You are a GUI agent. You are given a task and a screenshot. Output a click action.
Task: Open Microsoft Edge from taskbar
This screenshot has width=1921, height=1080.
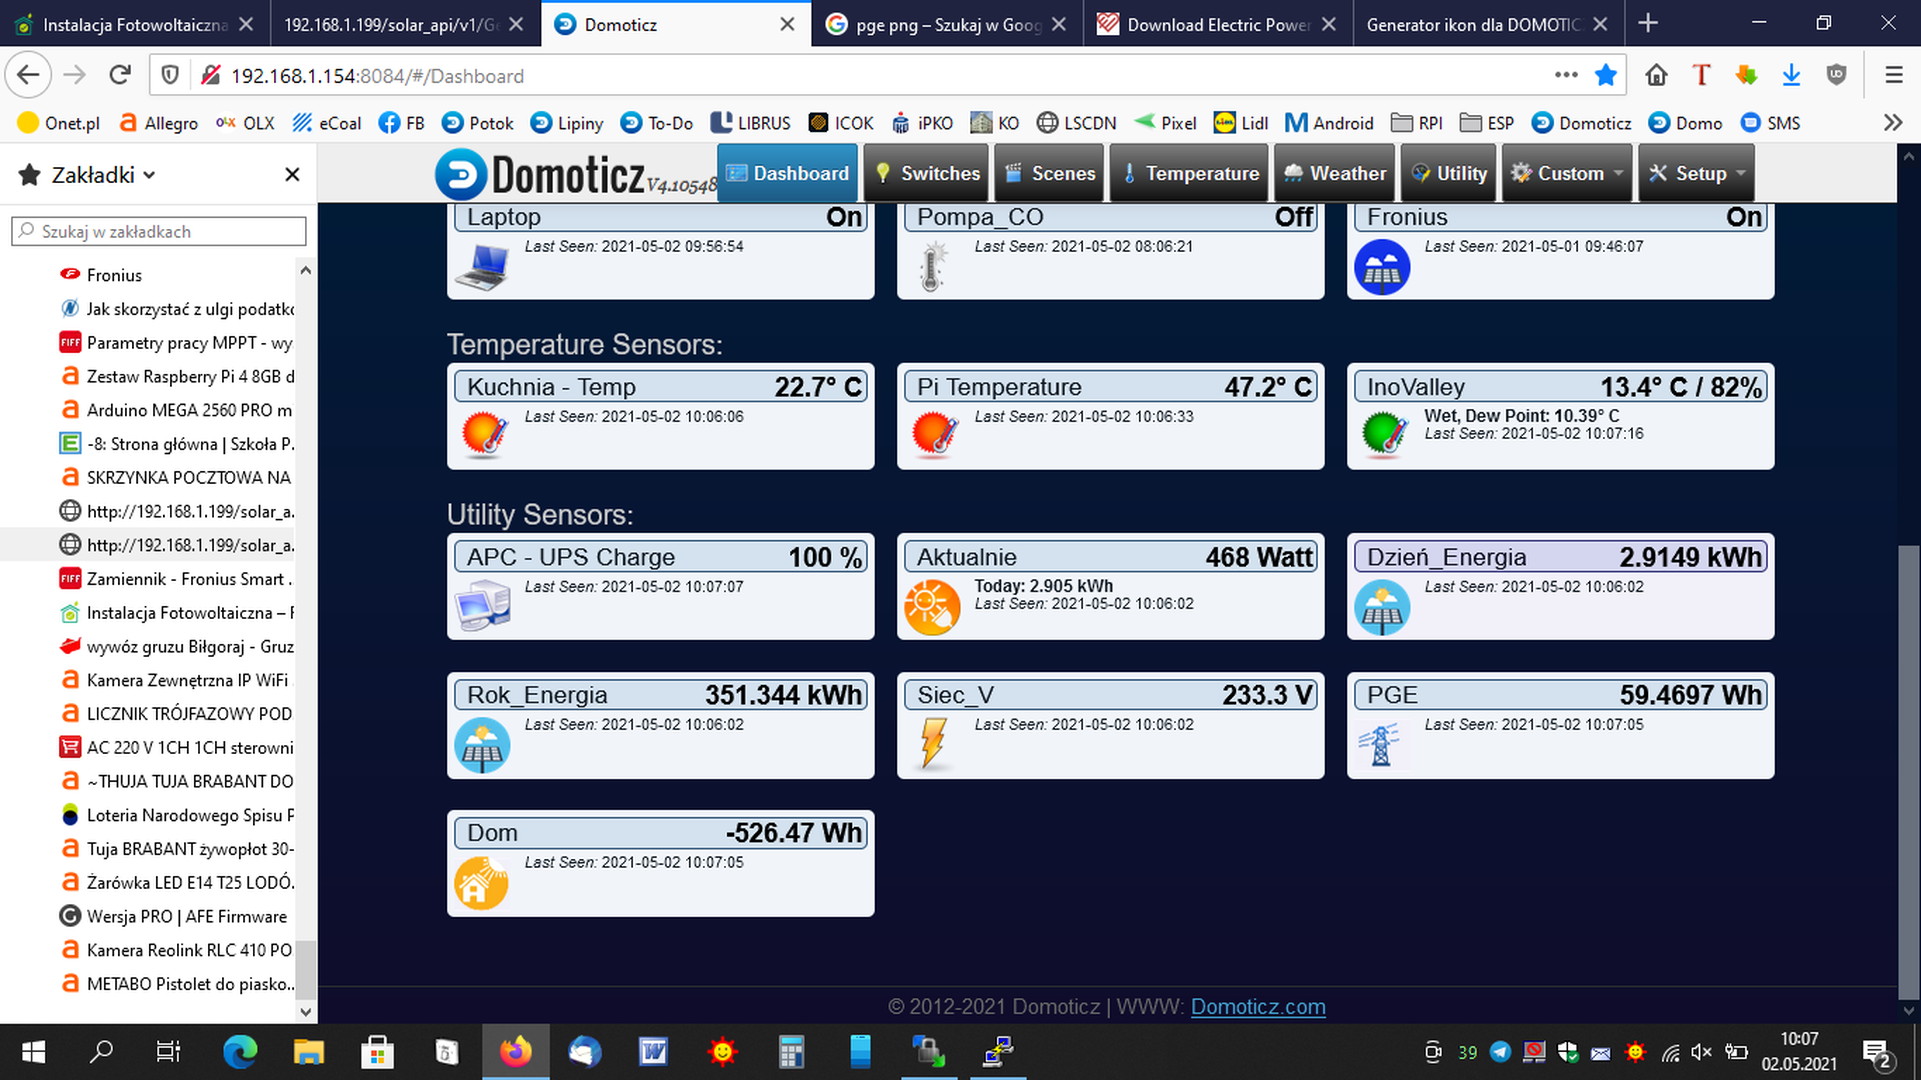pyautogui.click(x=240, y=1052)
